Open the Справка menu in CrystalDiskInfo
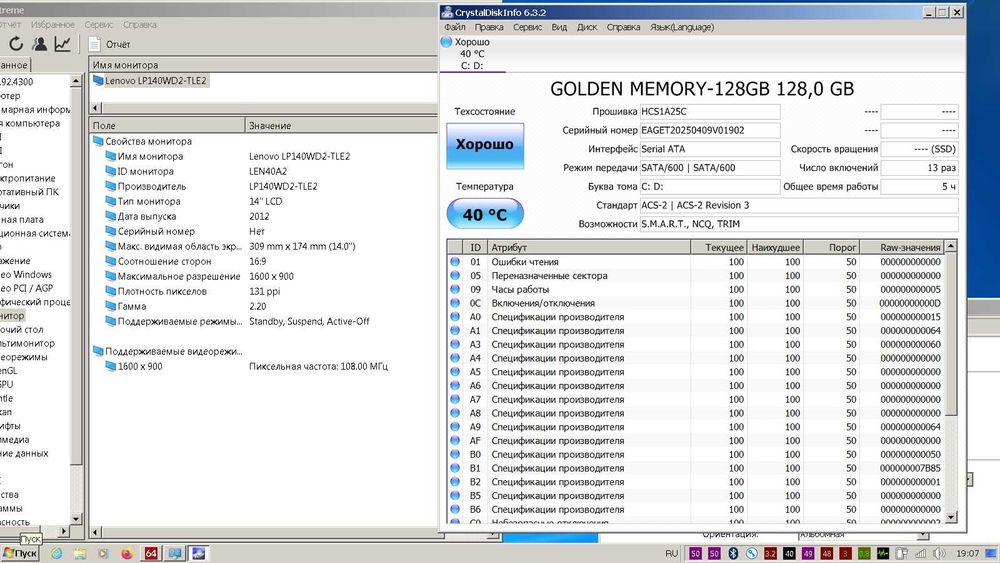1000x563 pixels. point(623,27)
